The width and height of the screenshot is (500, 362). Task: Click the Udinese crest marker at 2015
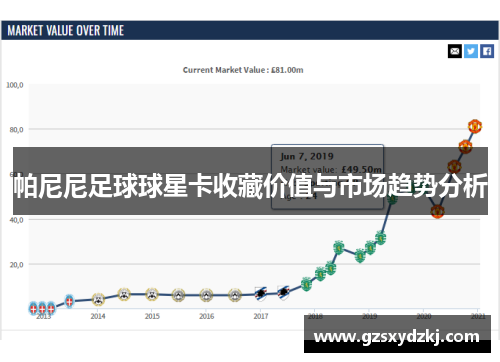[152, 295]
